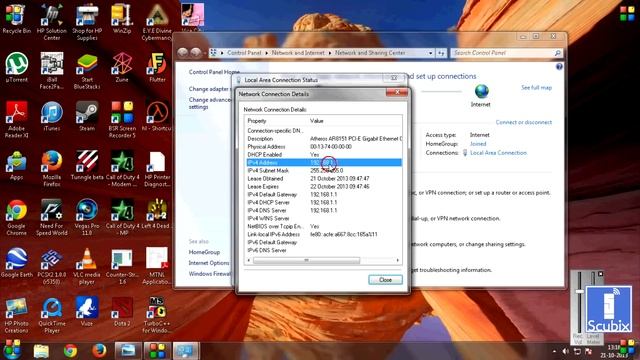
Task: Open E.Y.E Divine Cybermancy shortcut
Action: click(157, 21)
